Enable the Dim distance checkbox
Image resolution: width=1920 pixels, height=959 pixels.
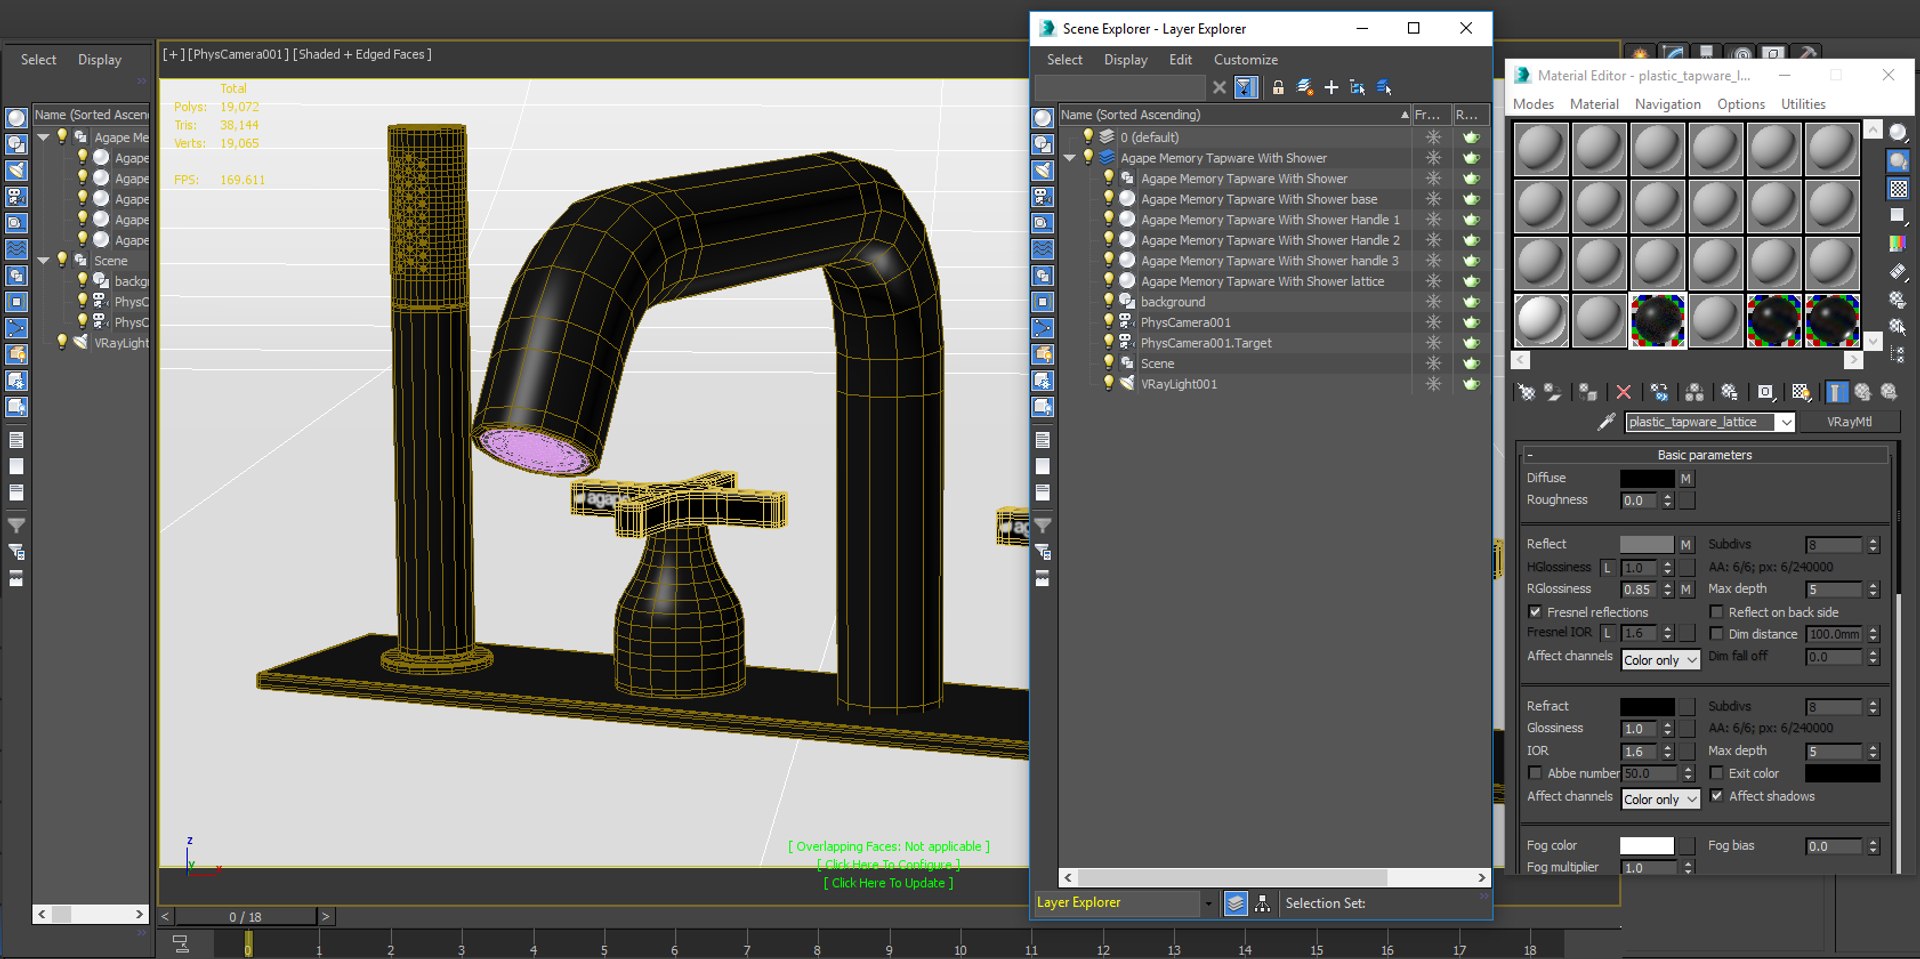(x=1716, y=634)
